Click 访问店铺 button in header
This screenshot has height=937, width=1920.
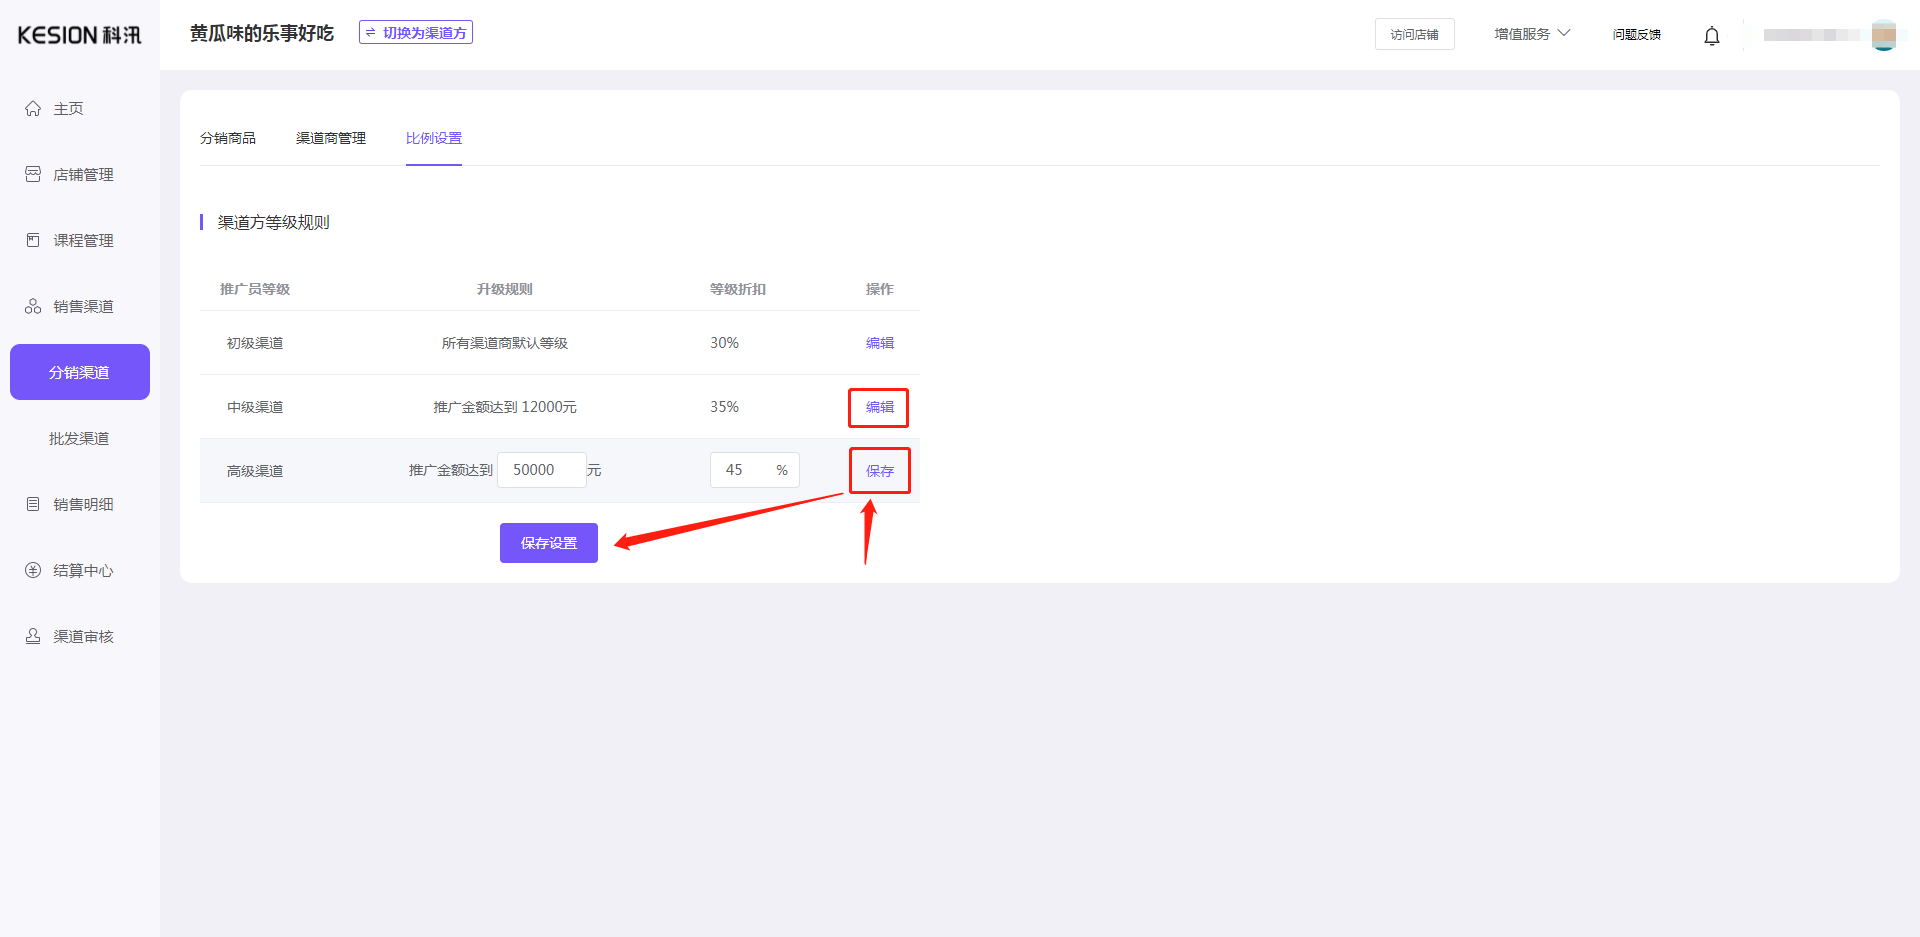pyautogui.click(x=1414, y=34)
